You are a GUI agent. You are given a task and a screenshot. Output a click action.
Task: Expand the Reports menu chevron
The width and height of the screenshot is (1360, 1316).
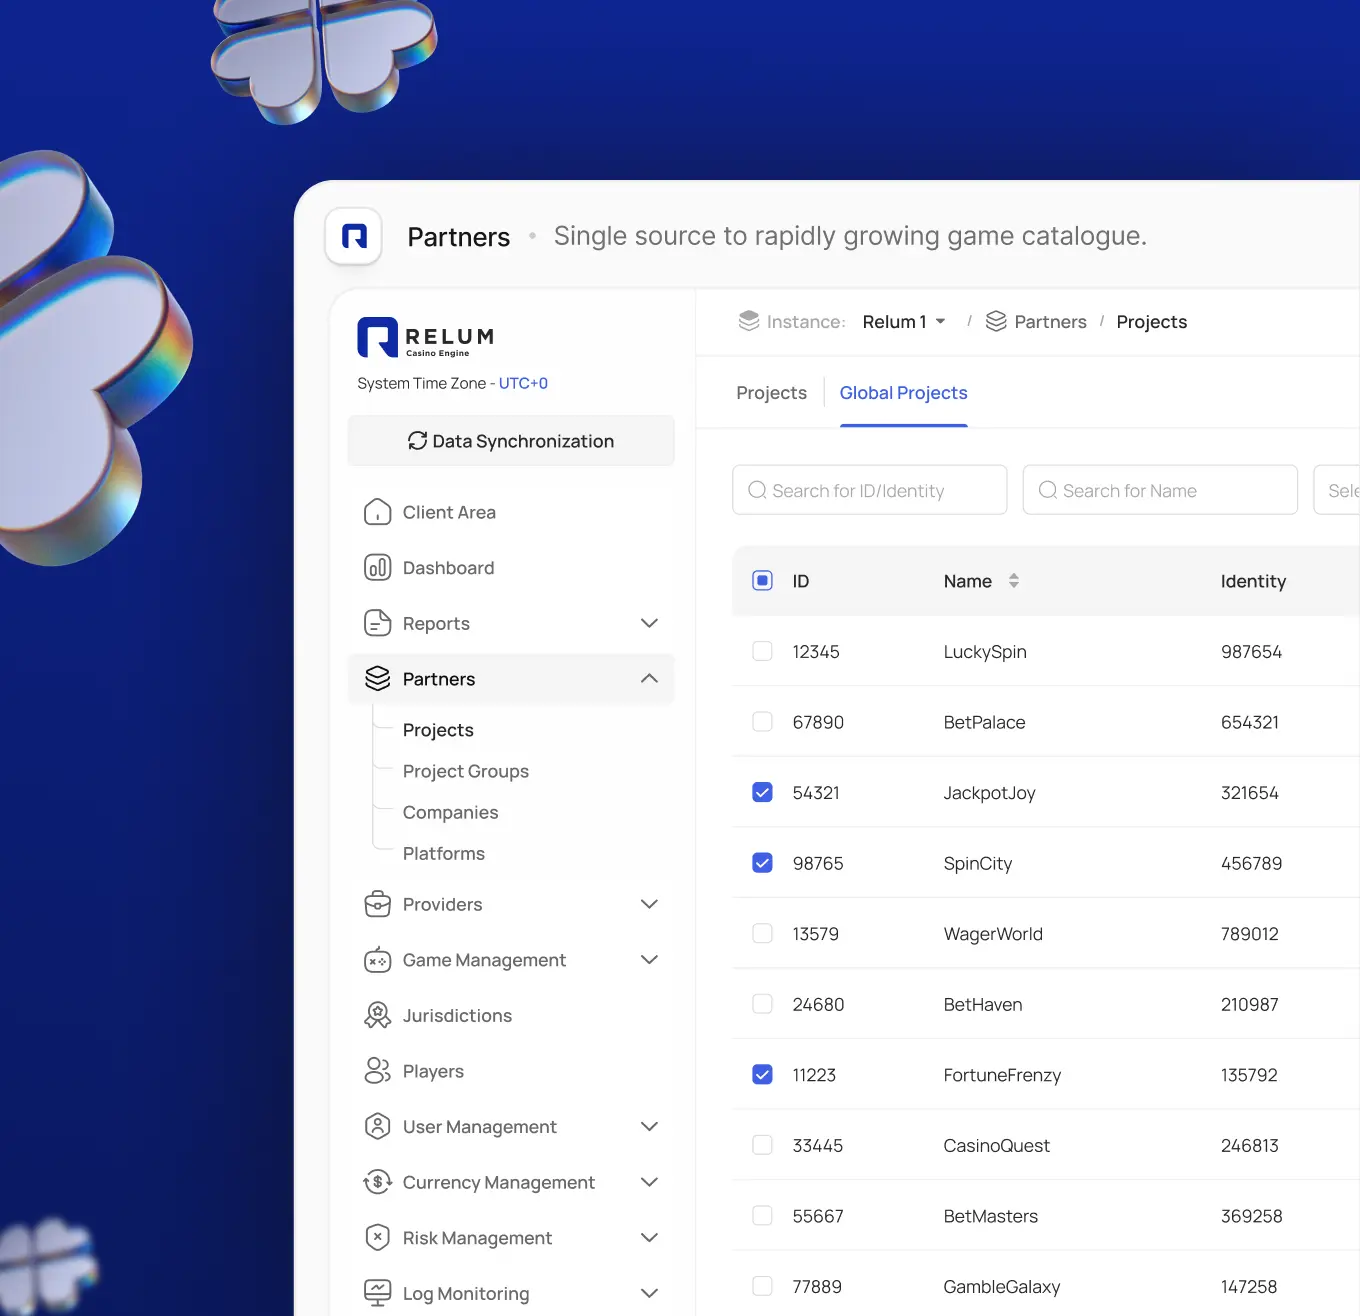(x=649, y=623)
